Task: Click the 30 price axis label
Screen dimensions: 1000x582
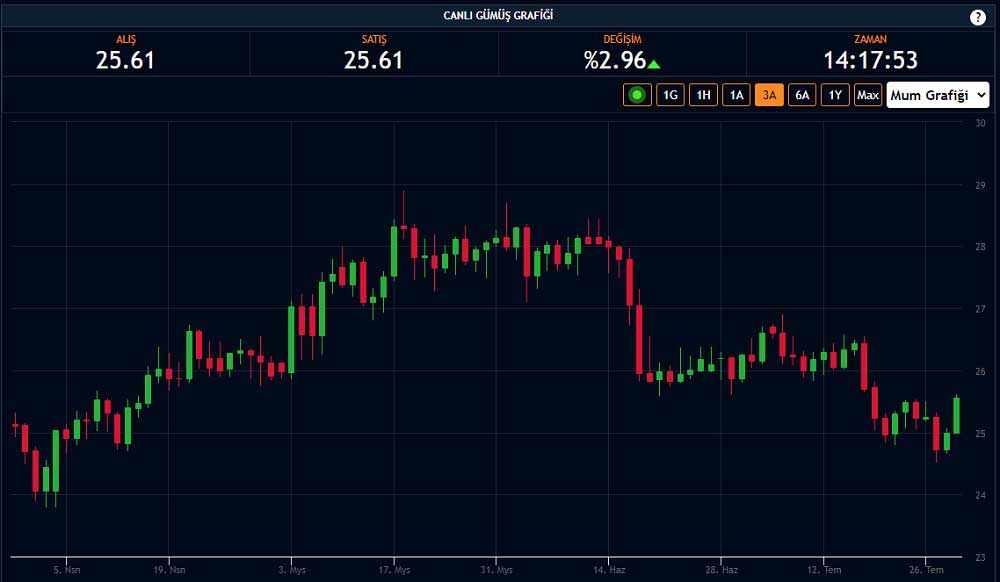Action: pos(980,123)
